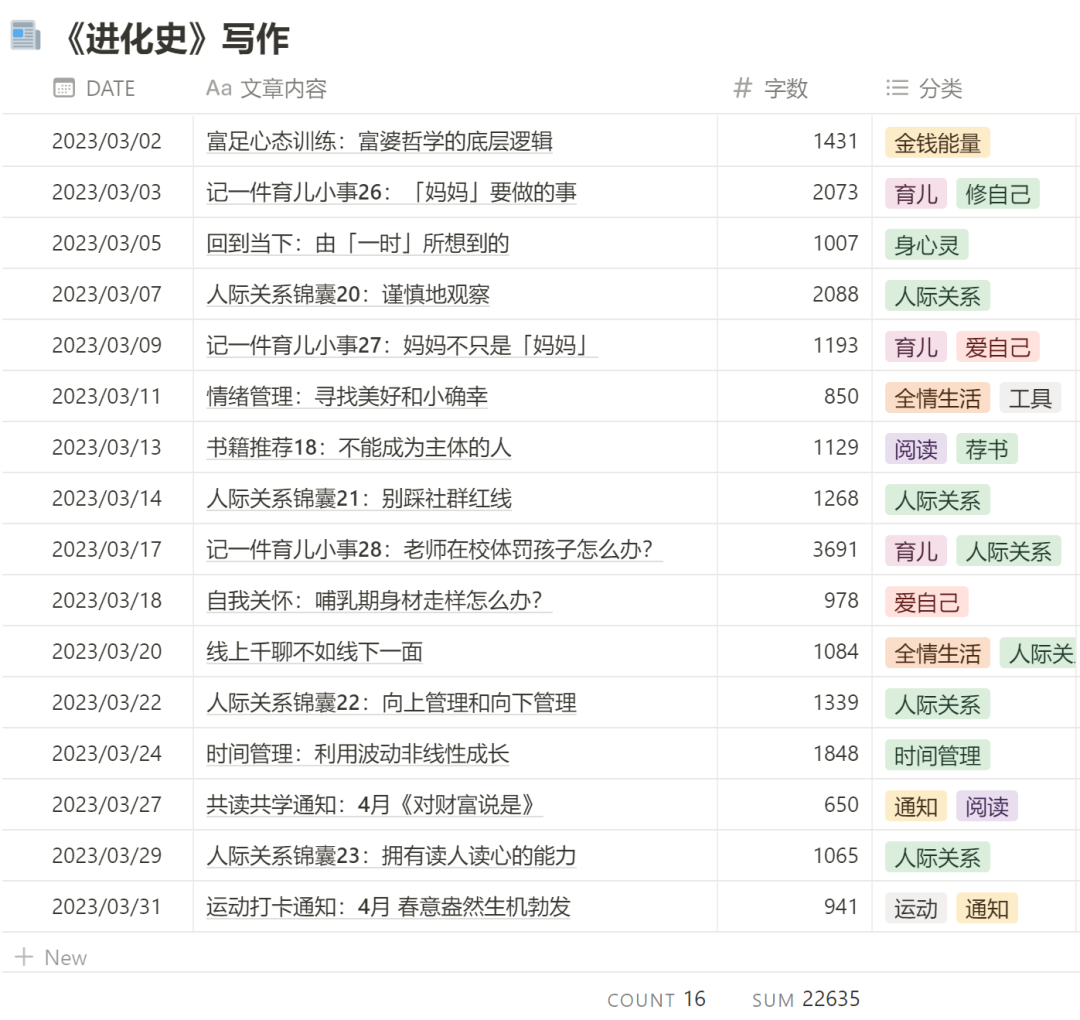
Task: Open page 时间管理：利用波动非线性成长
Action: click(x=357, y=753)
